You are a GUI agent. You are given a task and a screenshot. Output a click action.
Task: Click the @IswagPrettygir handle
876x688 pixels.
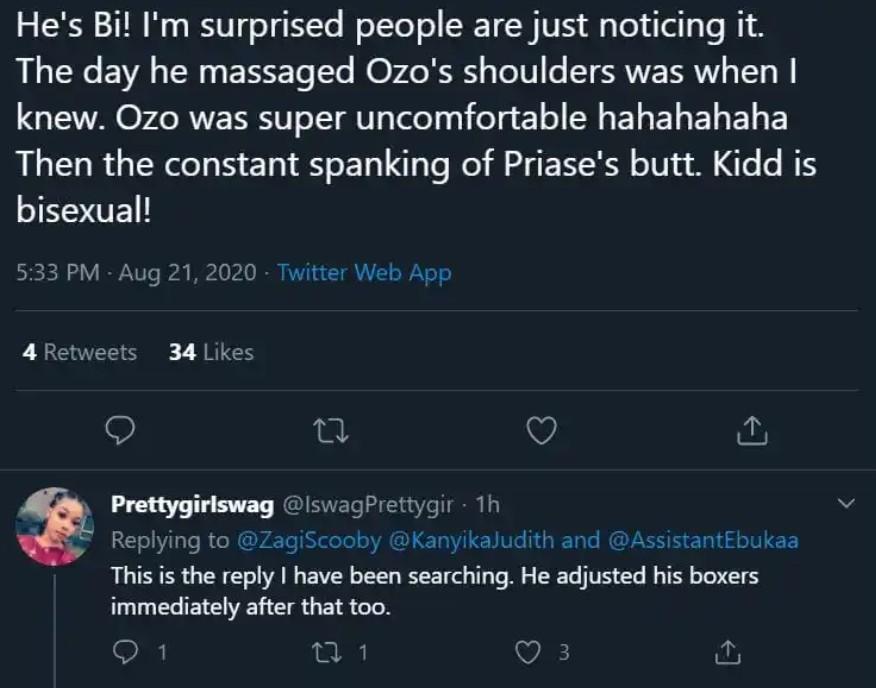pyautogui.click(x=370, y=506)
